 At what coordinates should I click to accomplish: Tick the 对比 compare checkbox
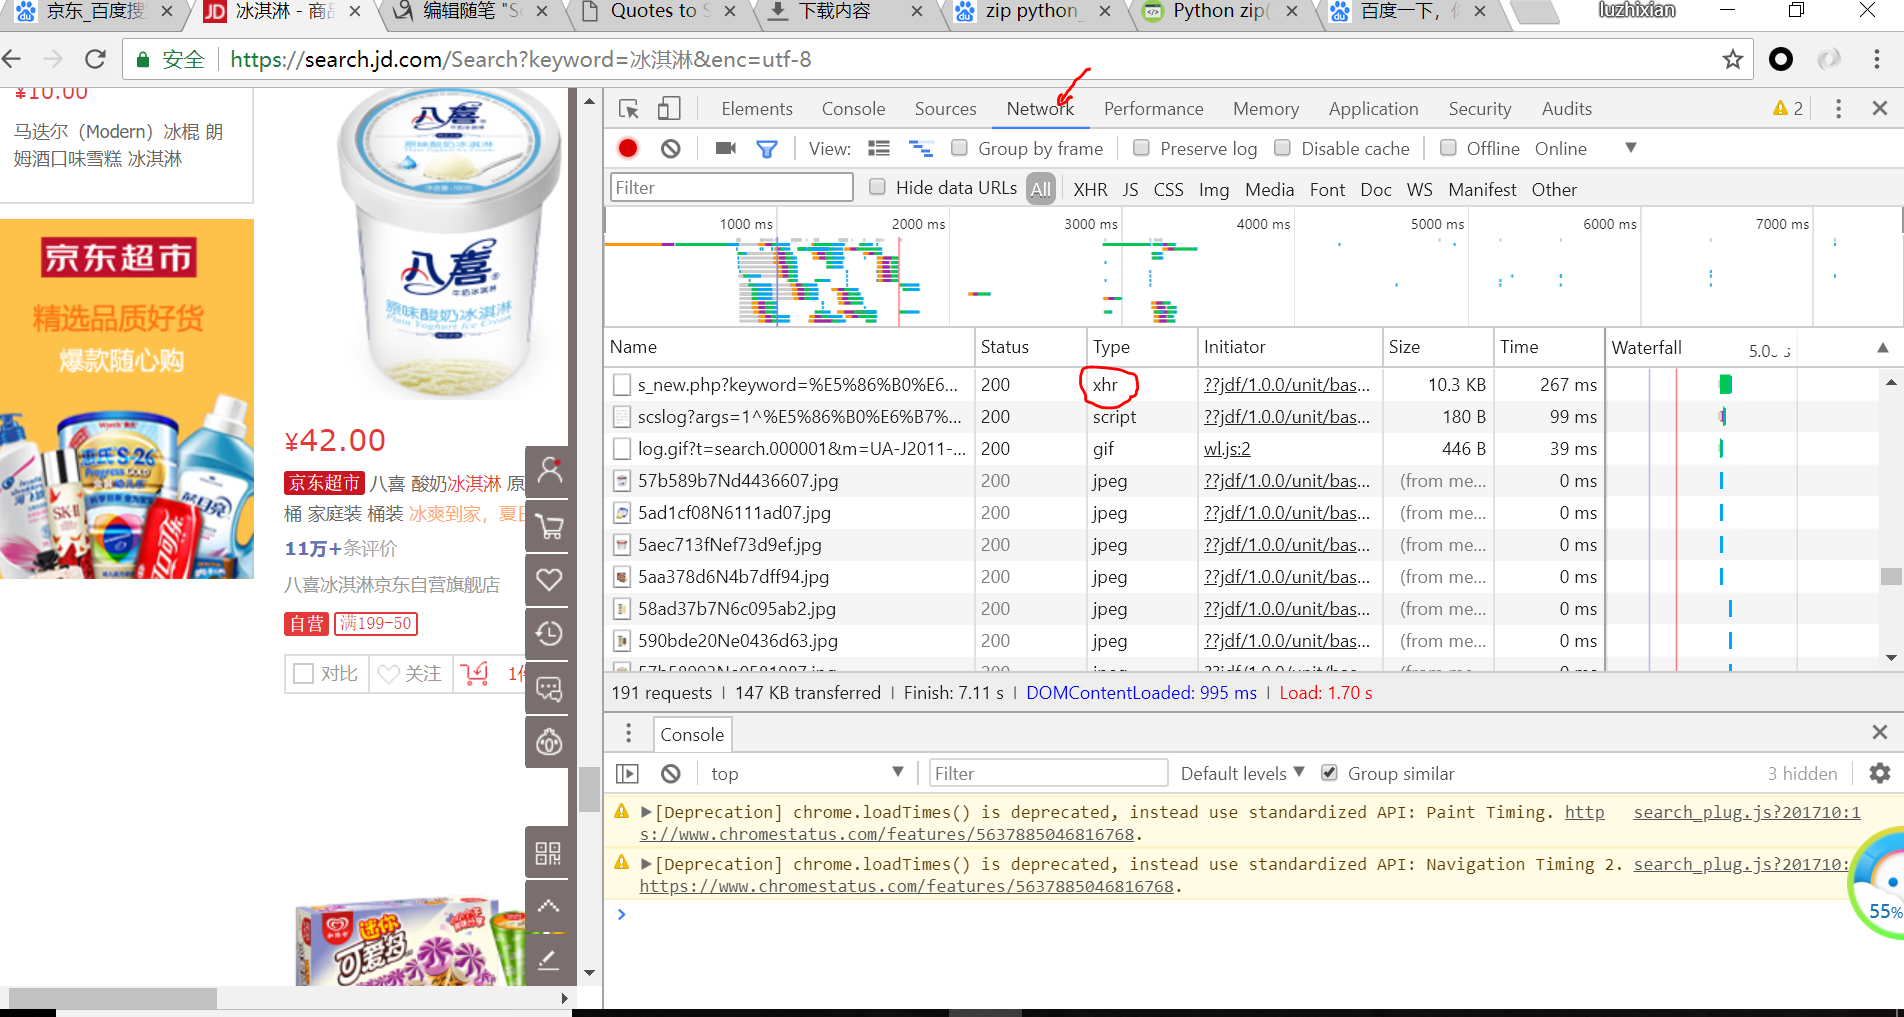pyautogui.click(x=303, y=674)
